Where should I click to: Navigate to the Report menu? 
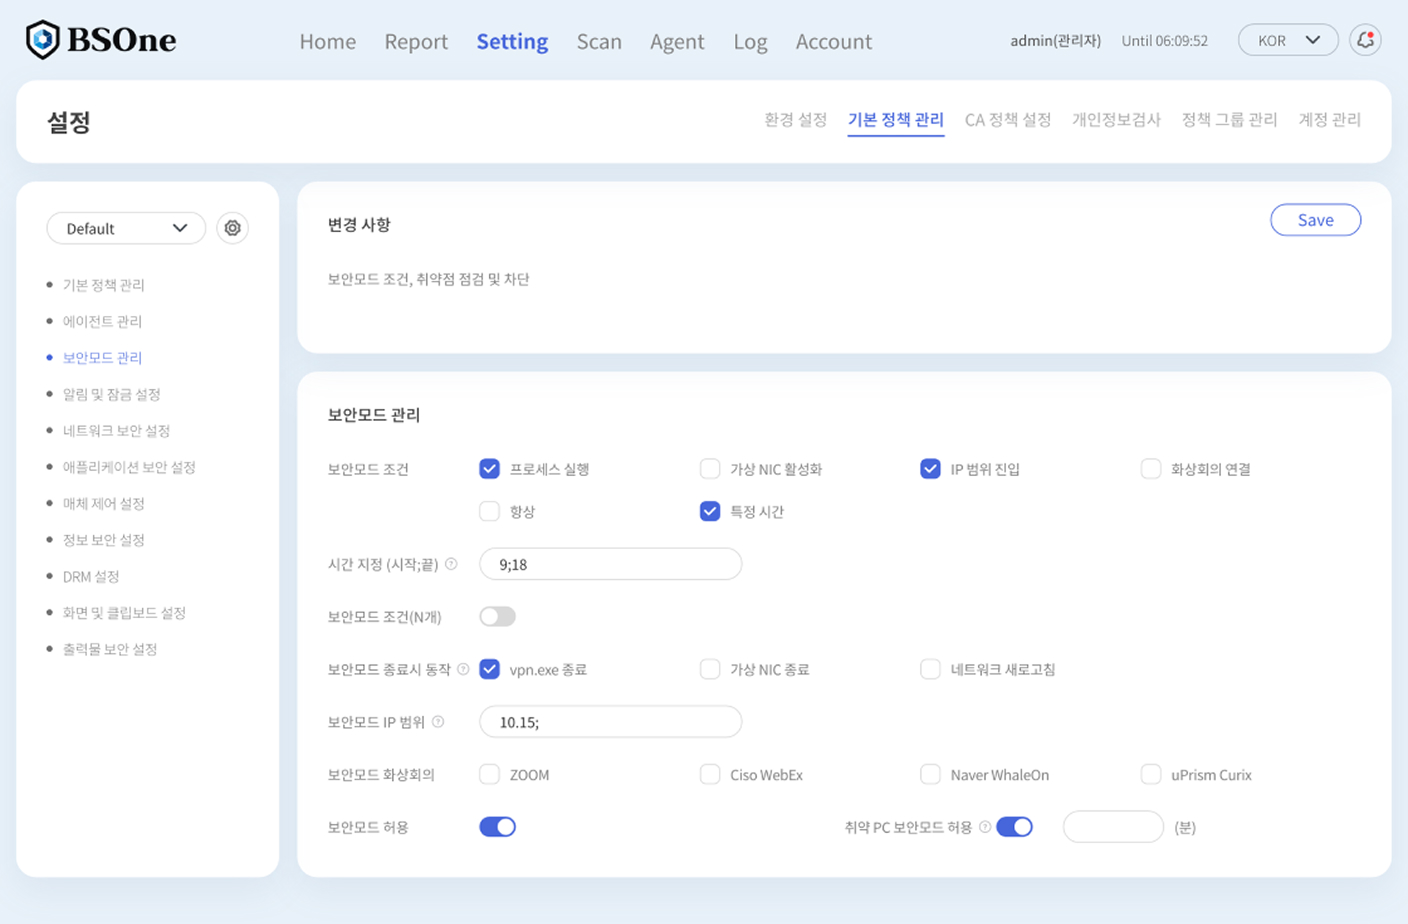coord(415,42)
